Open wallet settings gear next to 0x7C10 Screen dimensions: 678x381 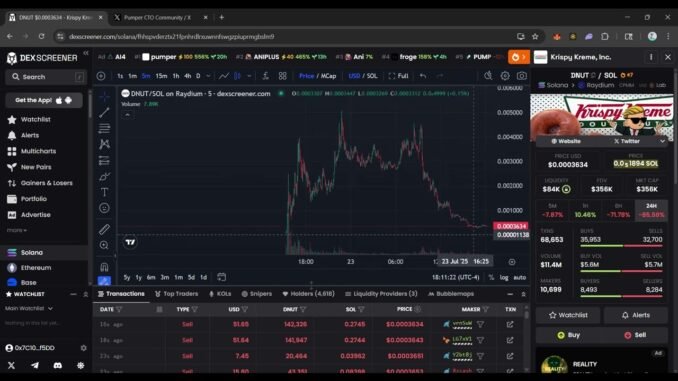[83, 348]
